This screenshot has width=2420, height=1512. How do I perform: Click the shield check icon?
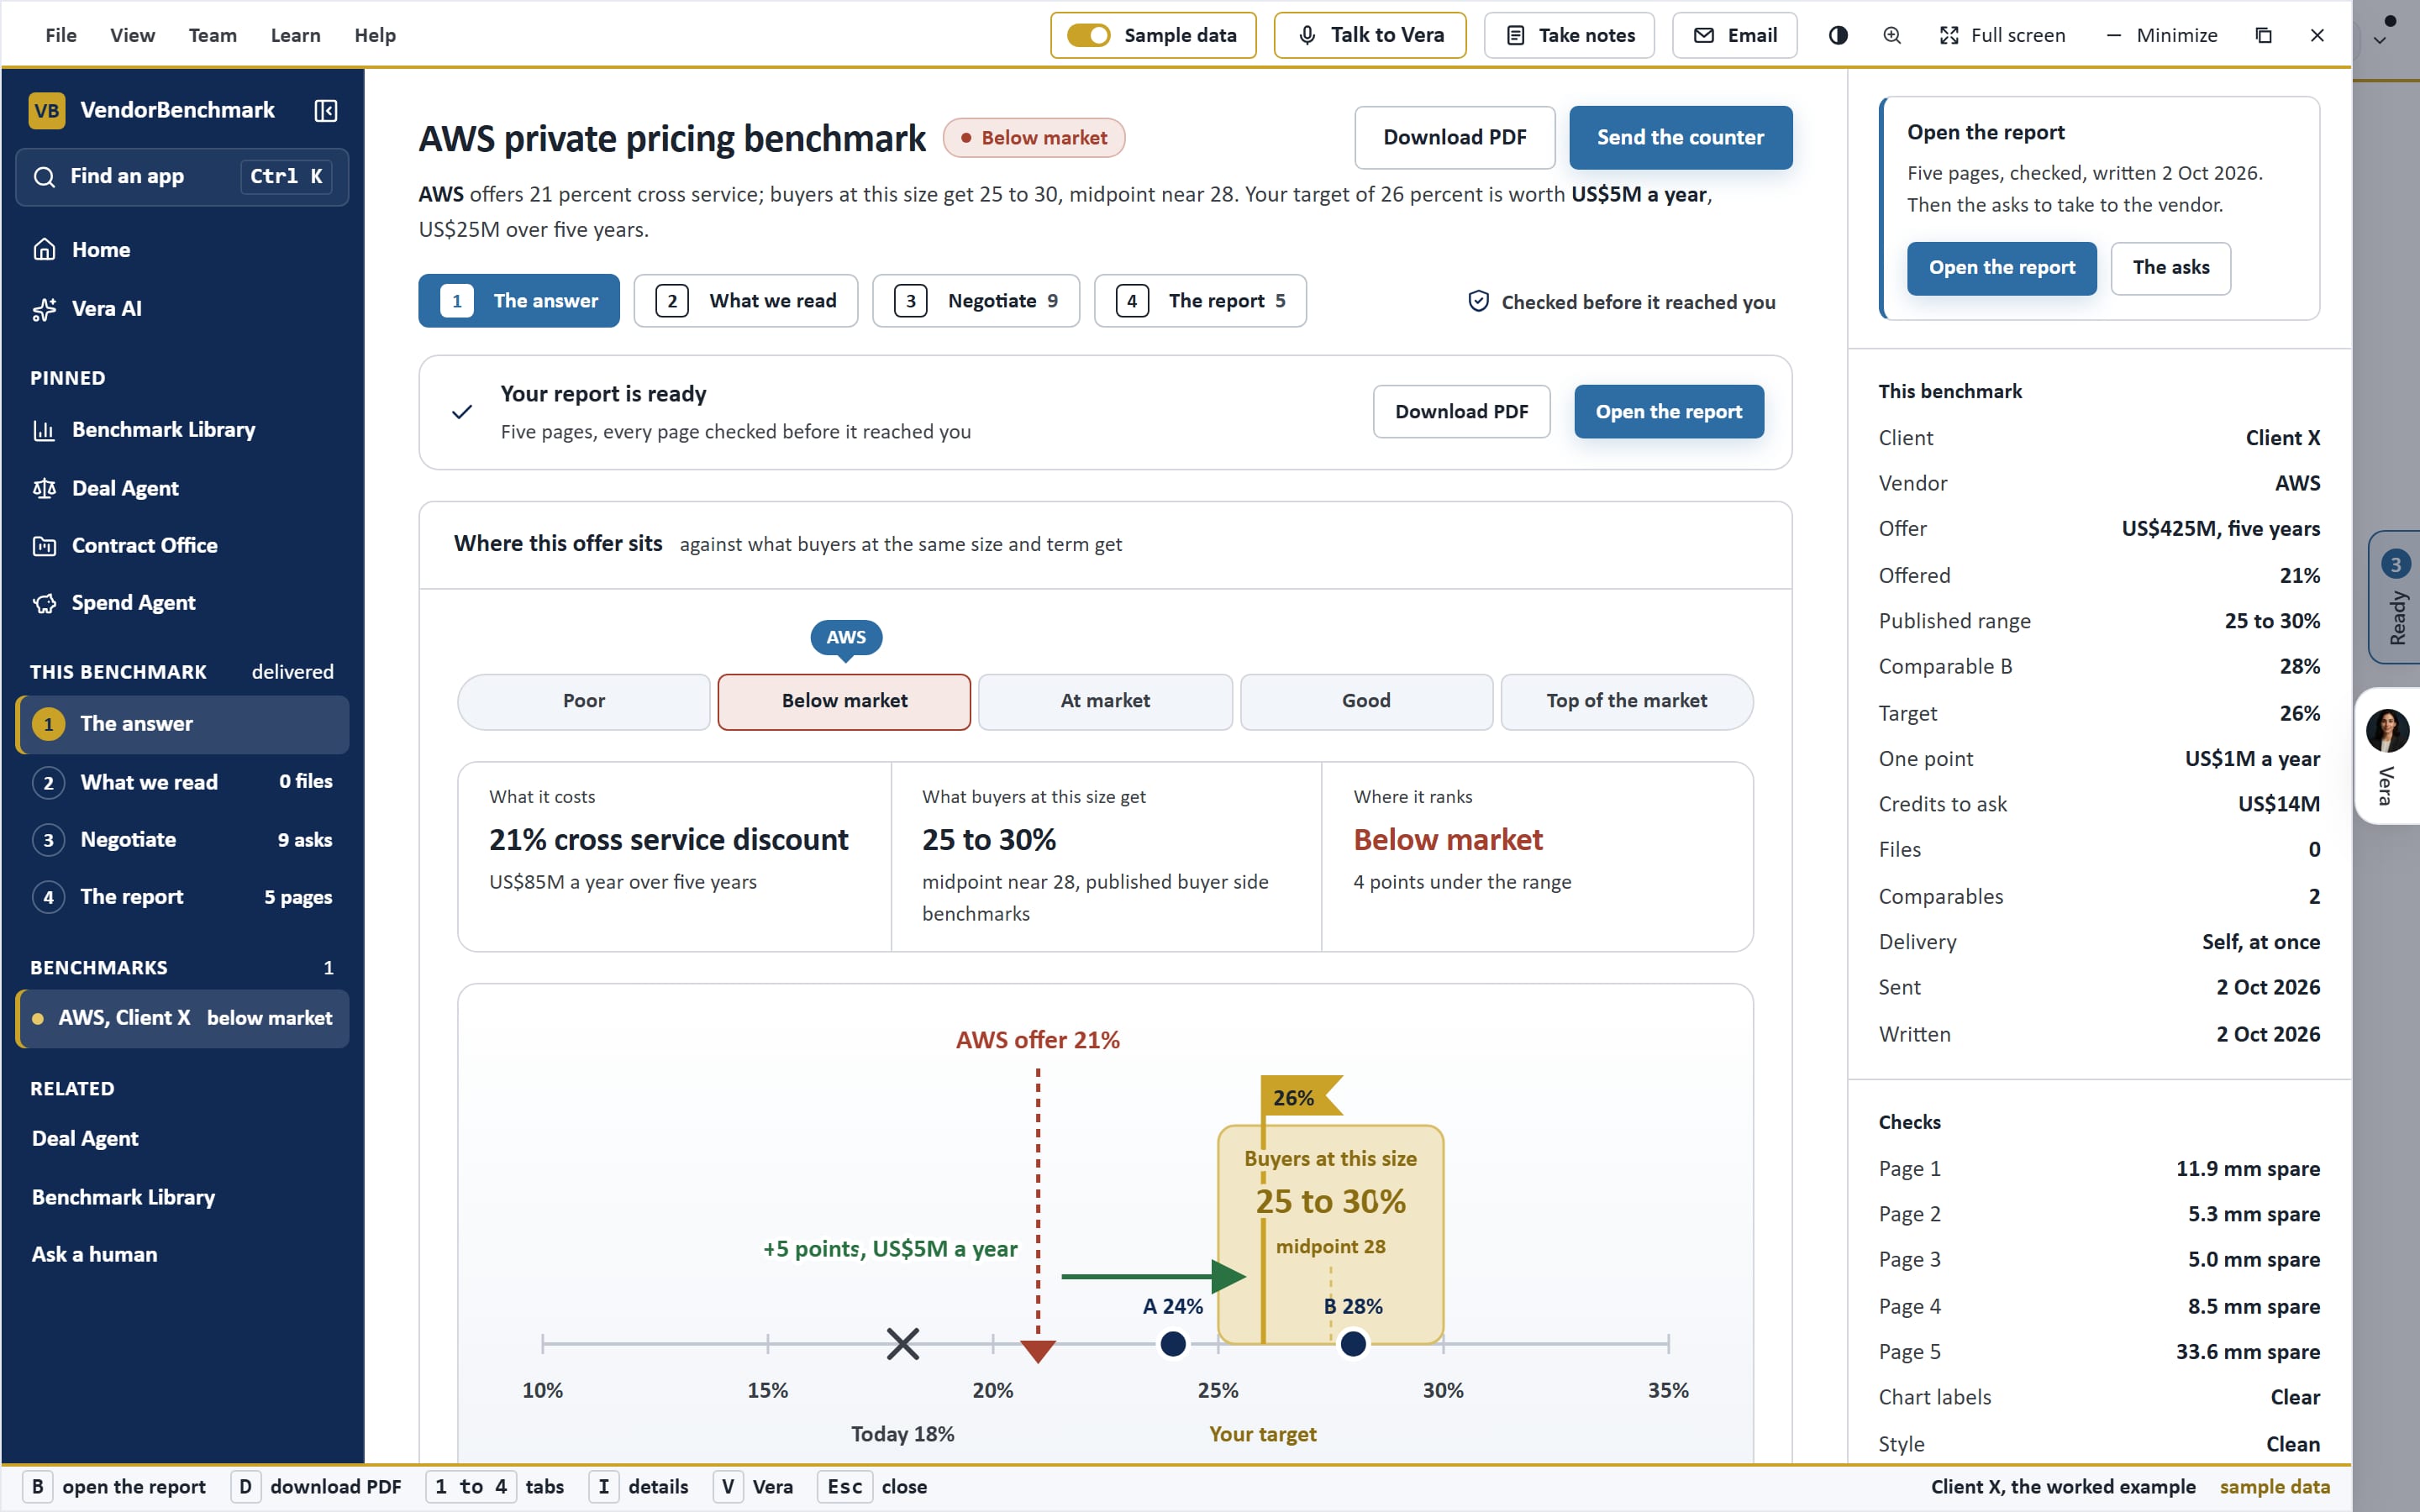click(1478, 301)
